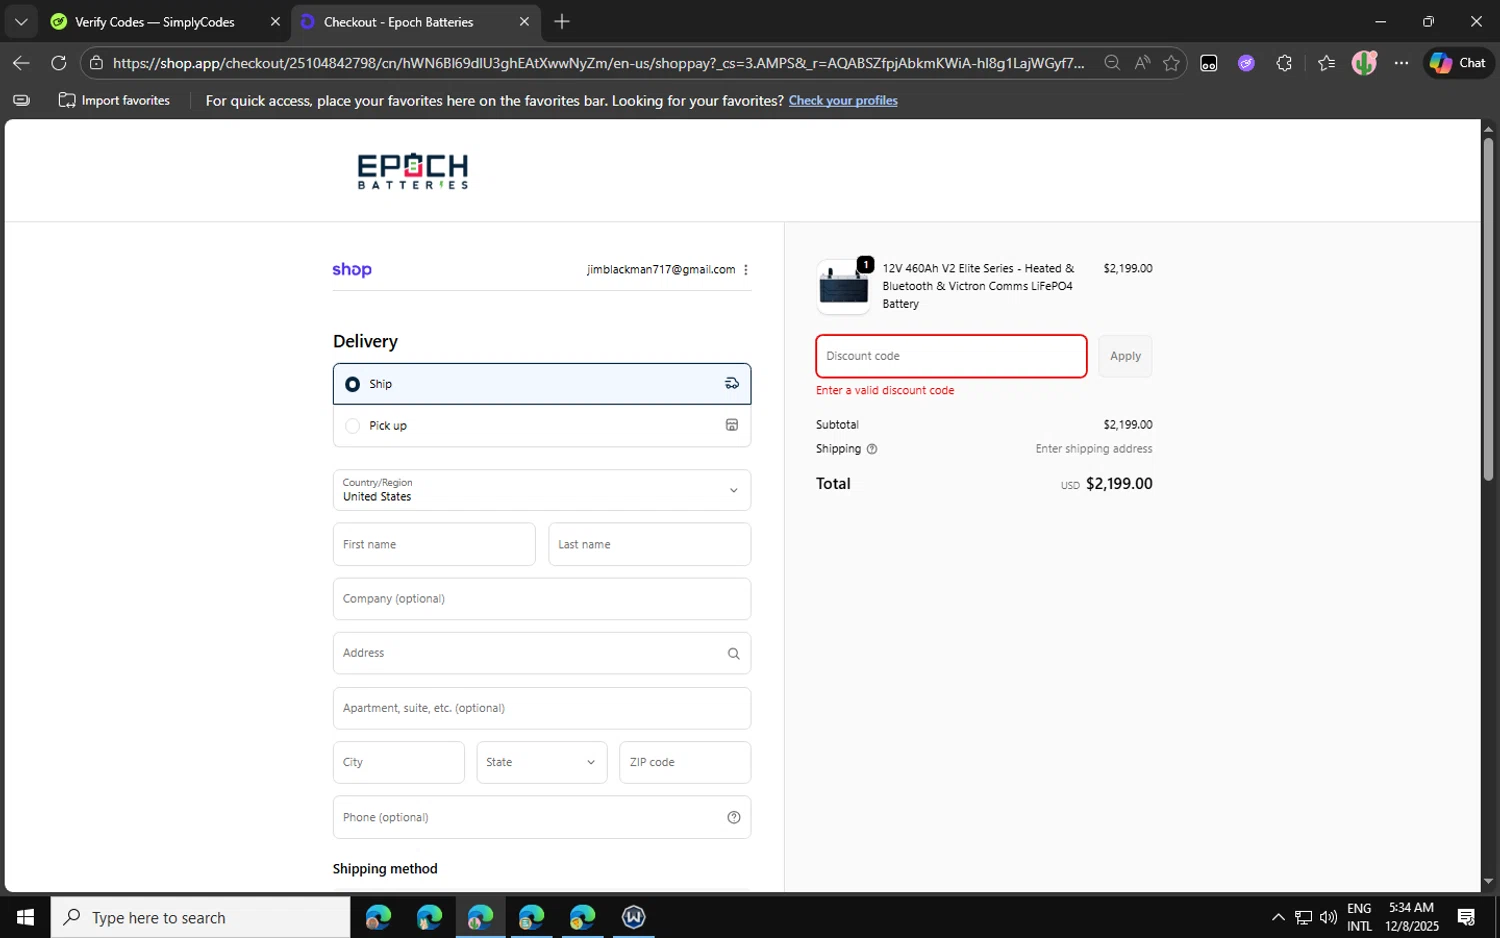Image resolution: width=1500 pixels, height=938 pixels.
Task: Open the State dropdown
Action: 542,762
